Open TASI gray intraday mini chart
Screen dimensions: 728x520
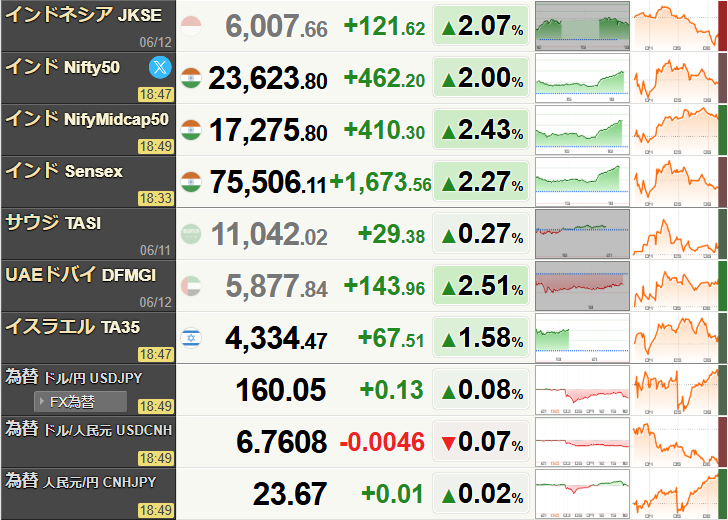click(583, 234)
